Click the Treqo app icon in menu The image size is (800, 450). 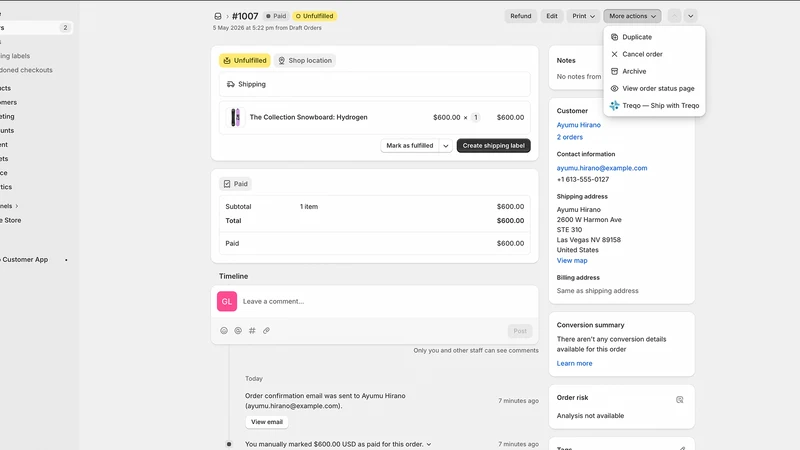click(614, 106)
